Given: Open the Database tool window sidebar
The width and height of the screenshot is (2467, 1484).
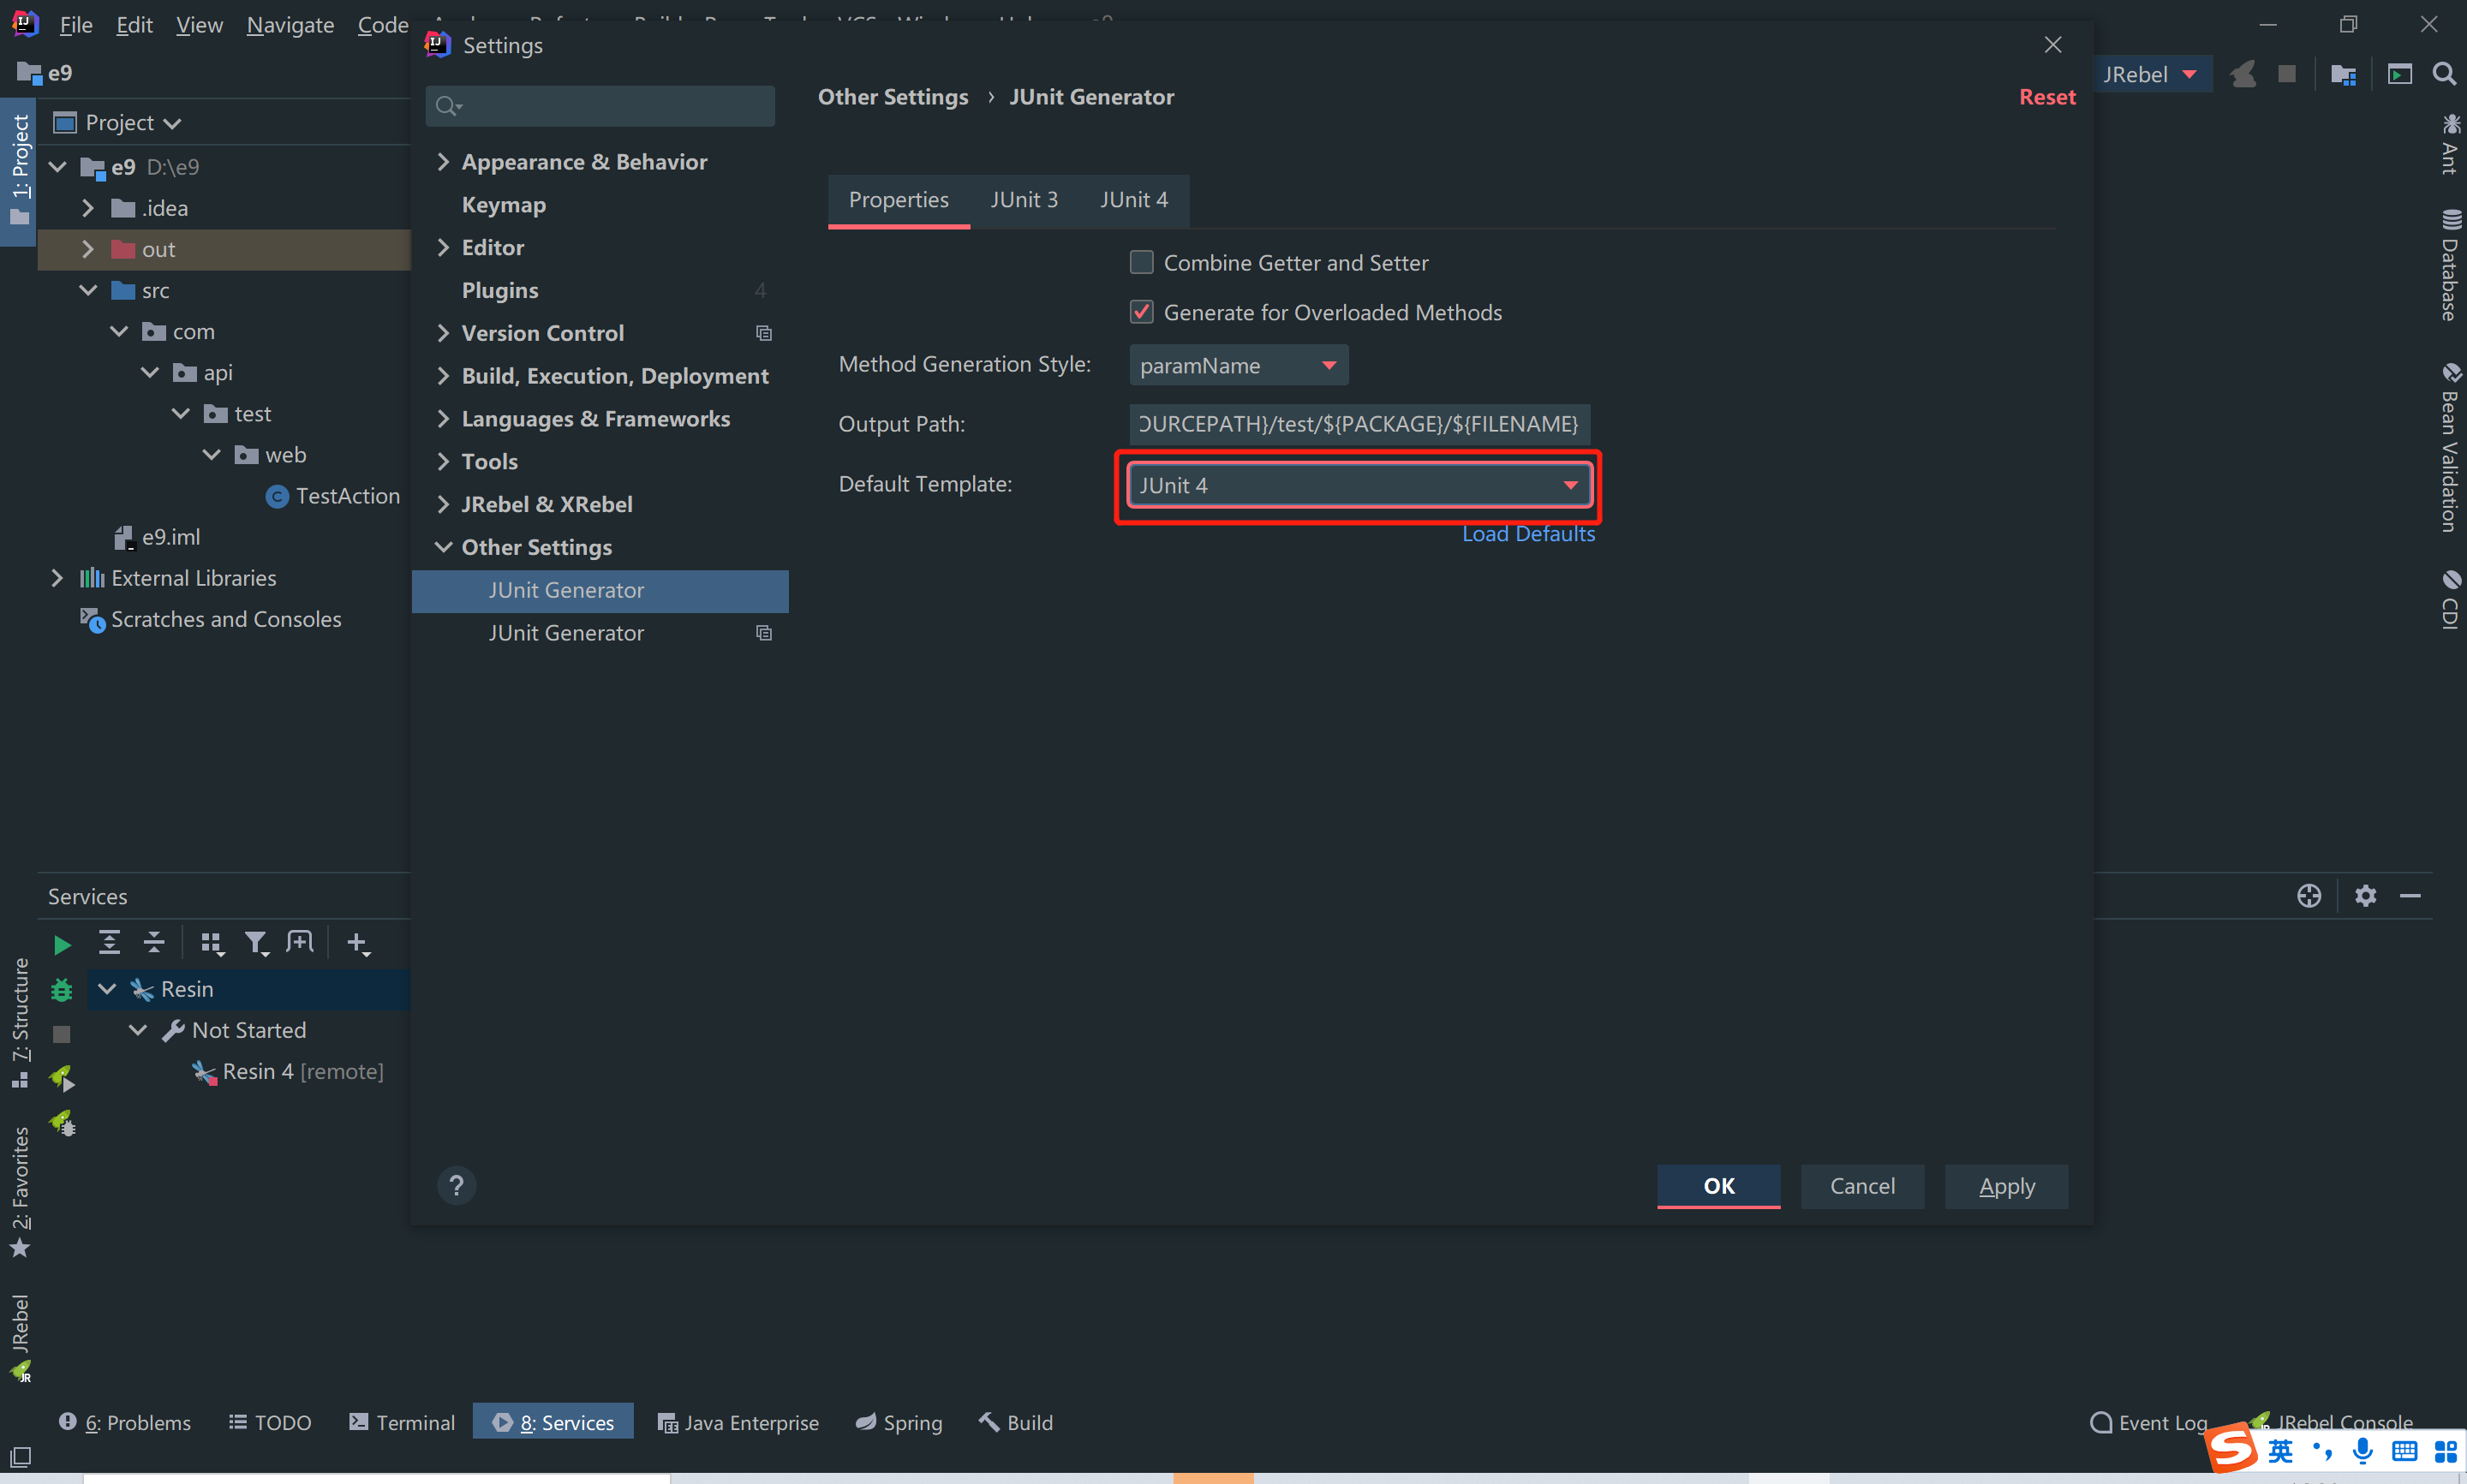Looking at the screenshot, I should click(2450, 265).
